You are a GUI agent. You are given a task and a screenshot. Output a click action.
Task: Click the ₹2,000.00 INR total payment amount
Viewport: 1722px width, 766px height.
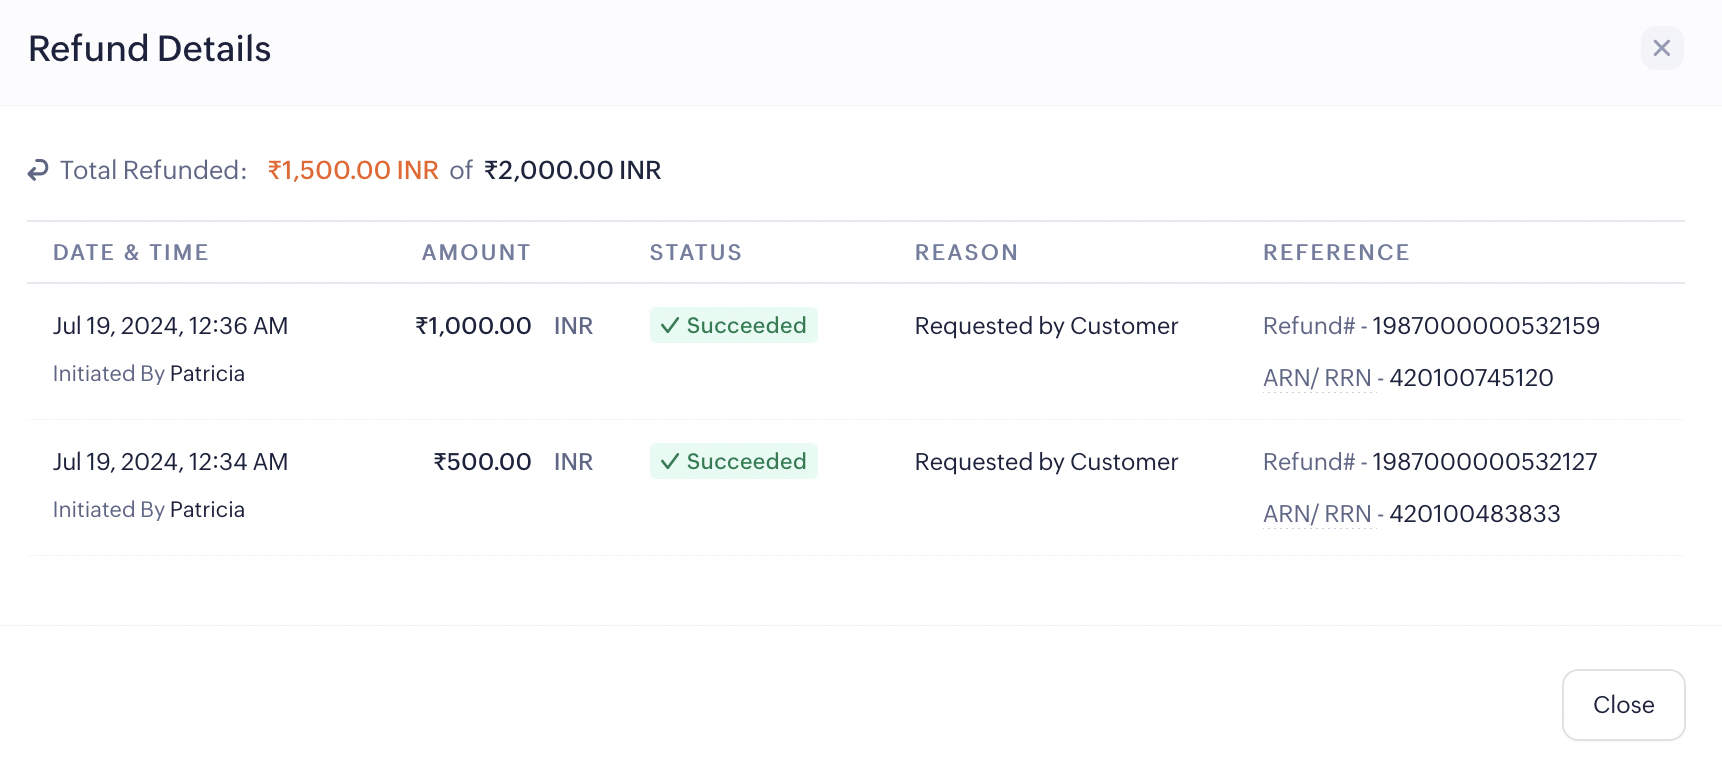(x=572, y=171)
